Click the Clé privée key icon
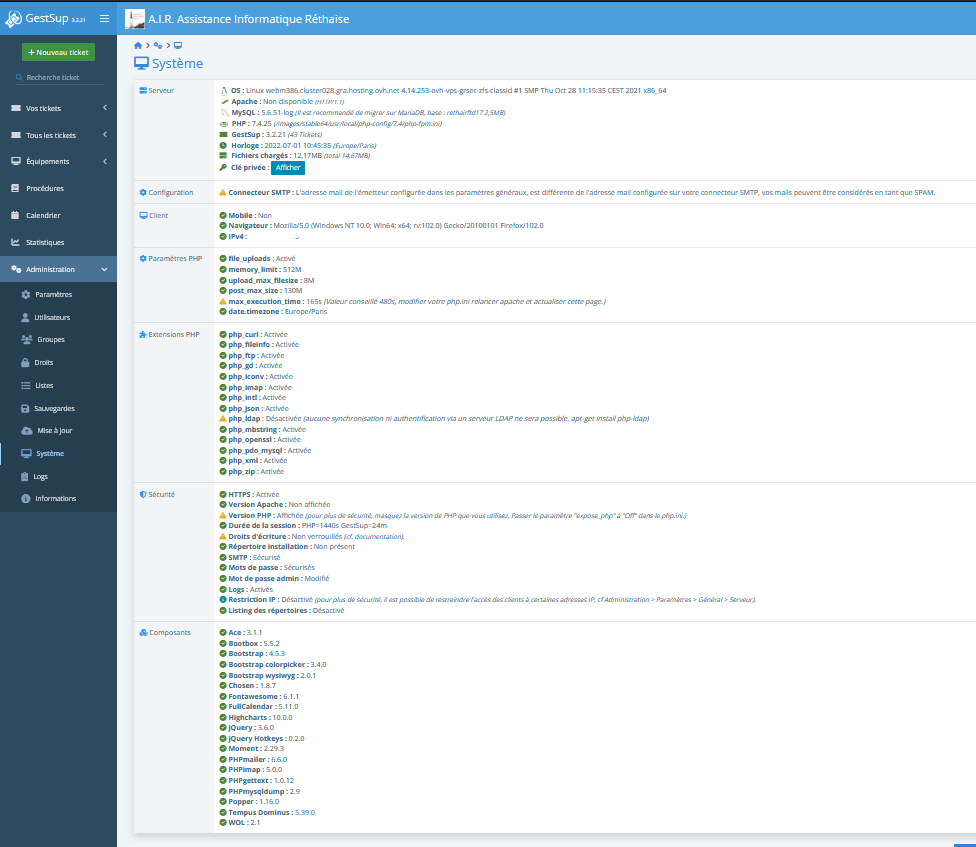 point(223,167)
